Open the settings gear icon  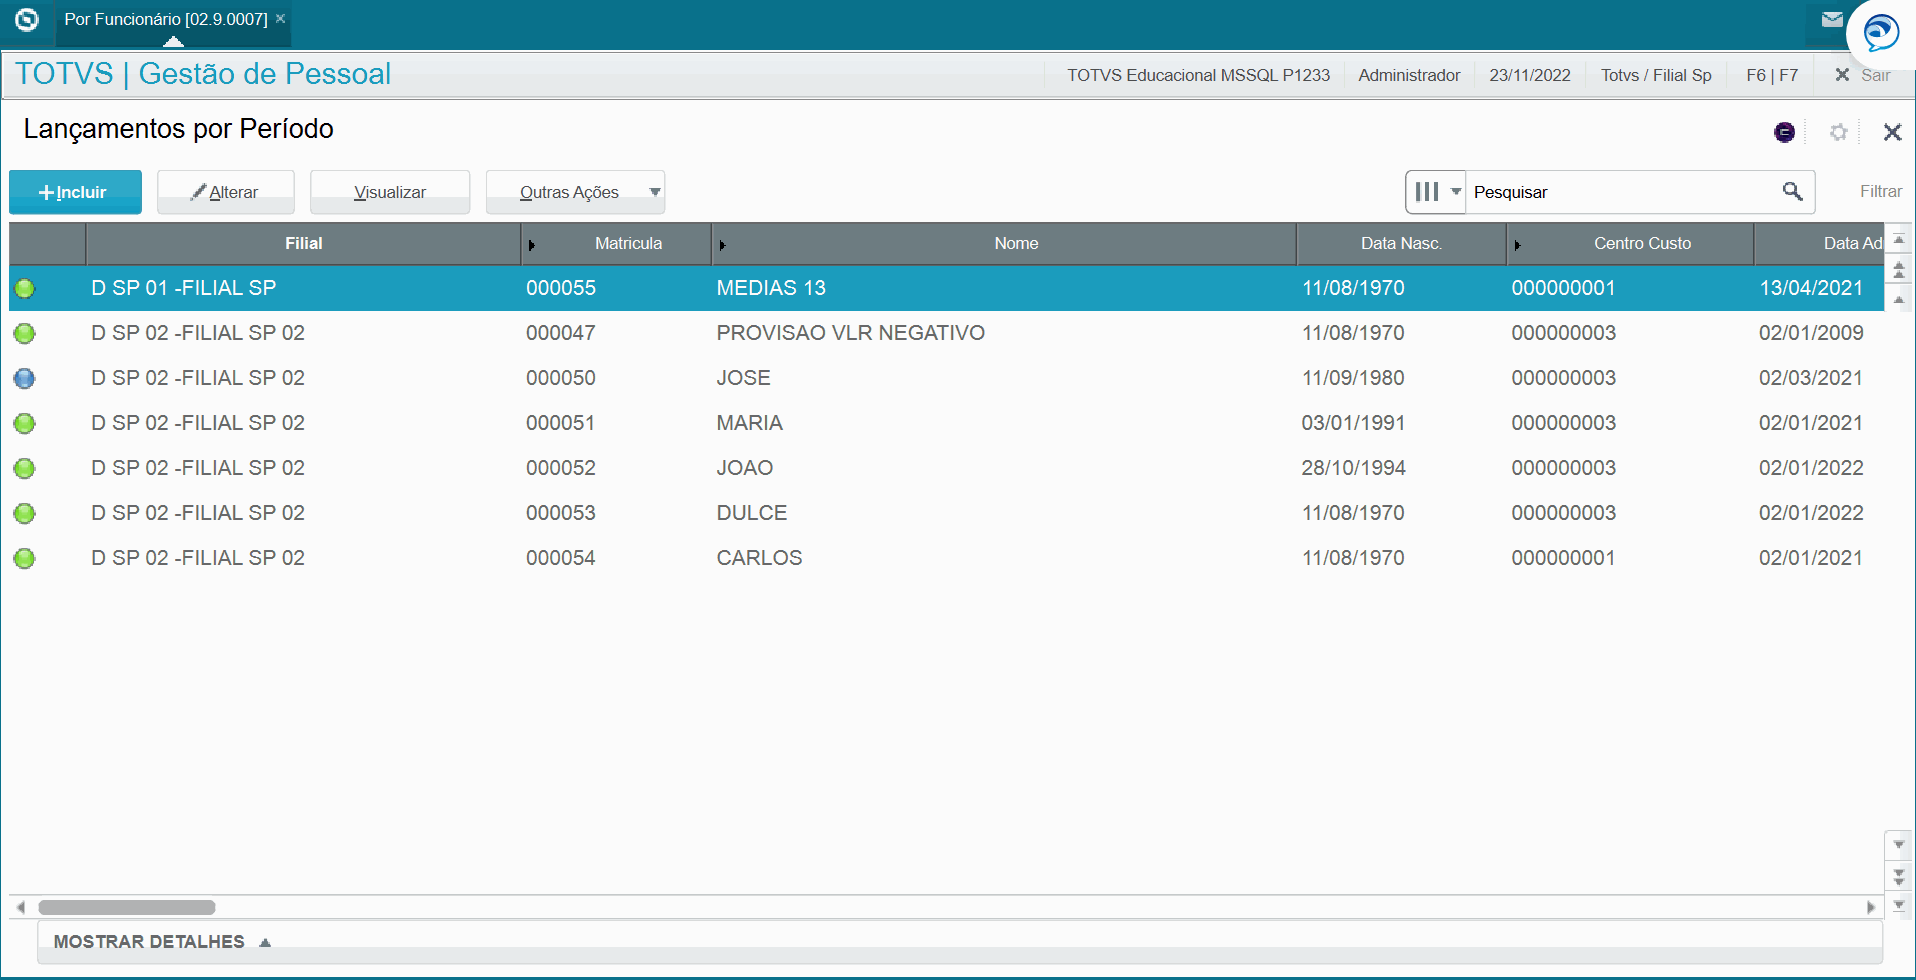1838,132
